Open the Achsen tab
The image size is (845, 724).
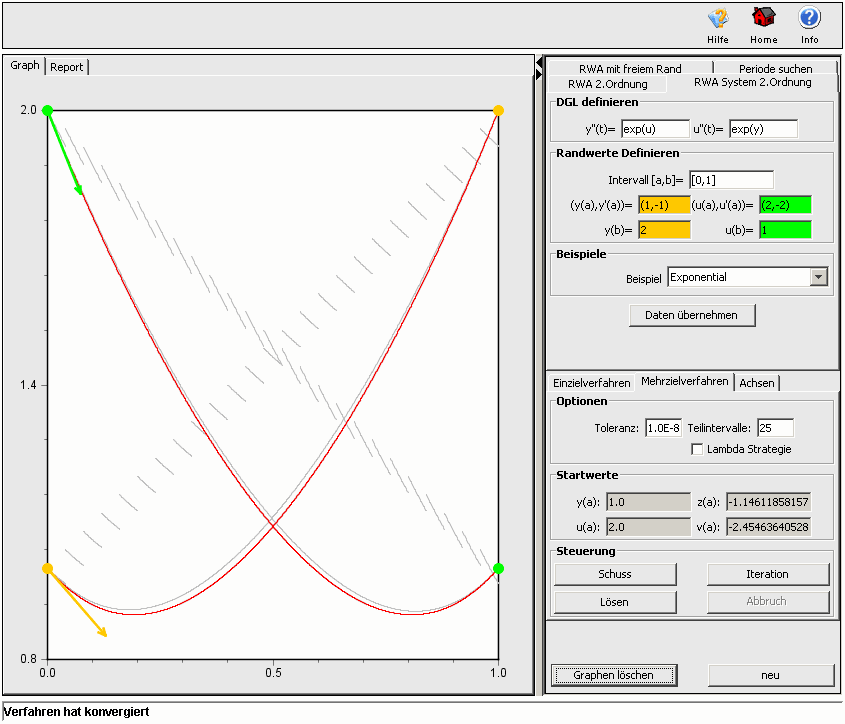click(x=757, y=383)
